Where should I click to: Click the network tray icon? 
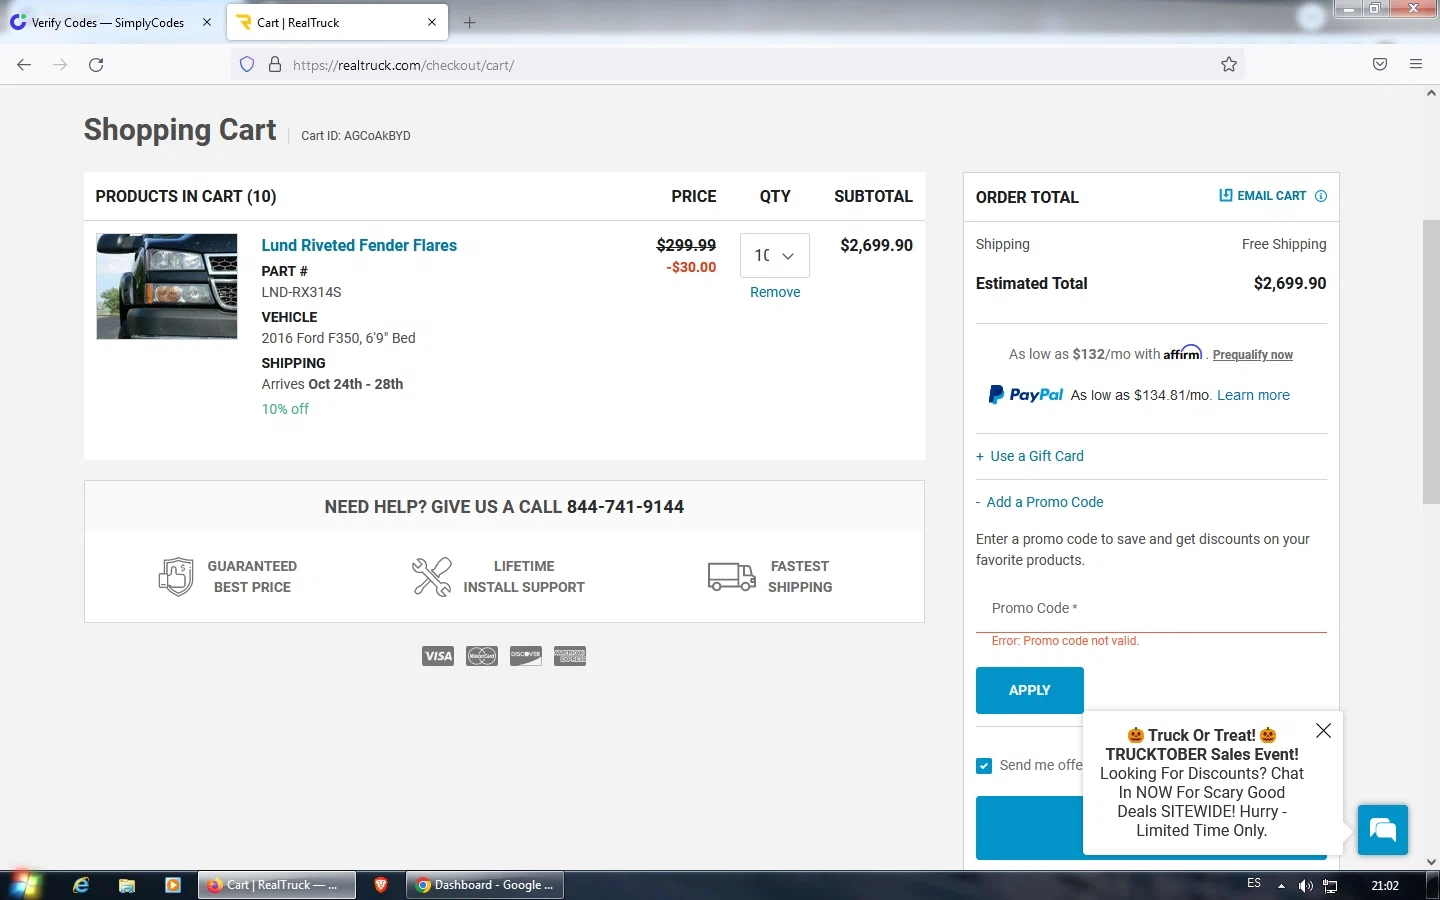coord(1331,886)
